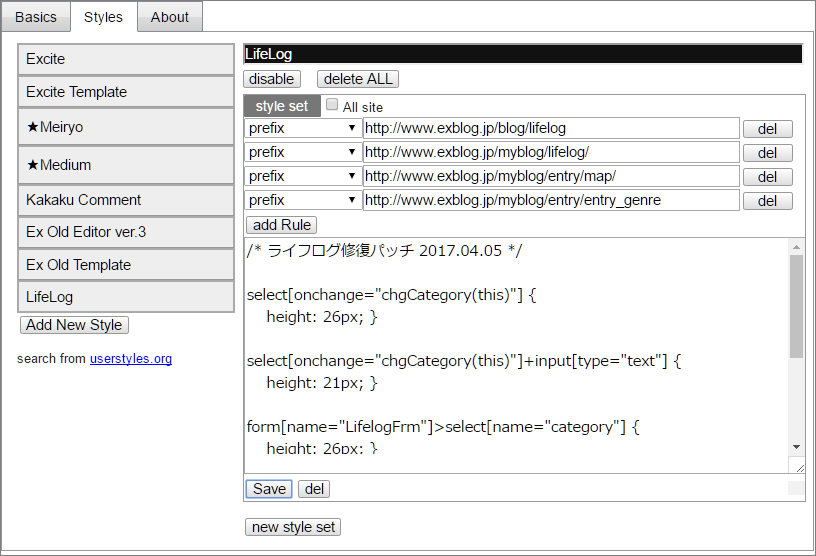
Task: Click the add Rule button
Action: (282, 225)
